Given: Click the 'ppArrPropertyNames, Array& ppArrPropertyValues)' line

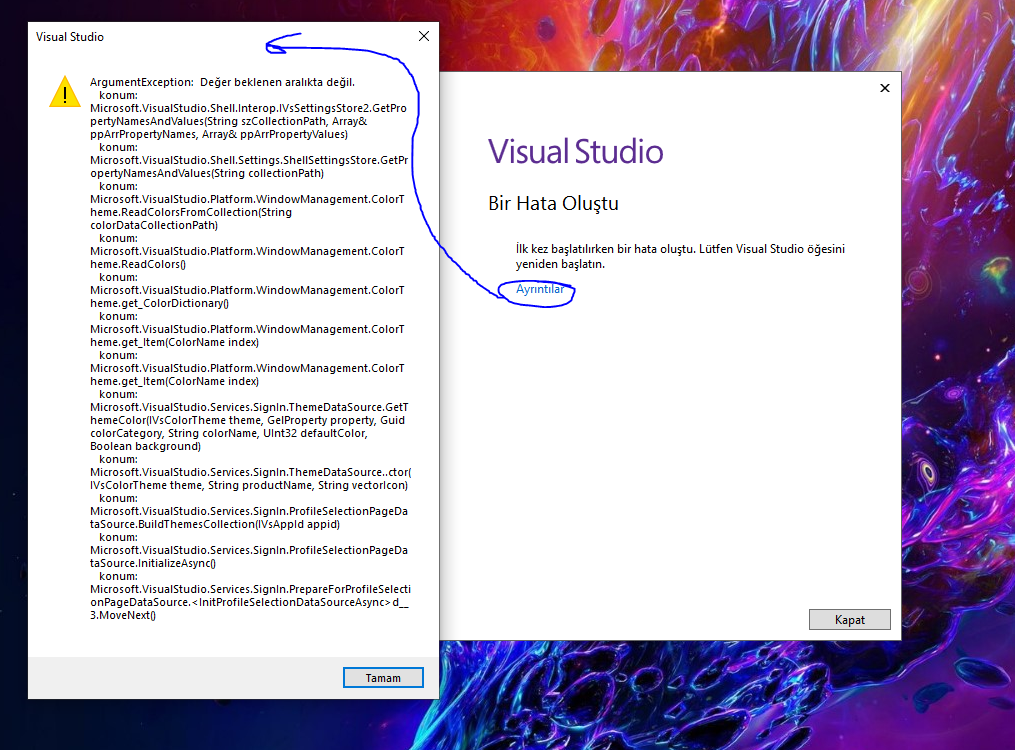Looking at the screenshot, I should (219, 134).
